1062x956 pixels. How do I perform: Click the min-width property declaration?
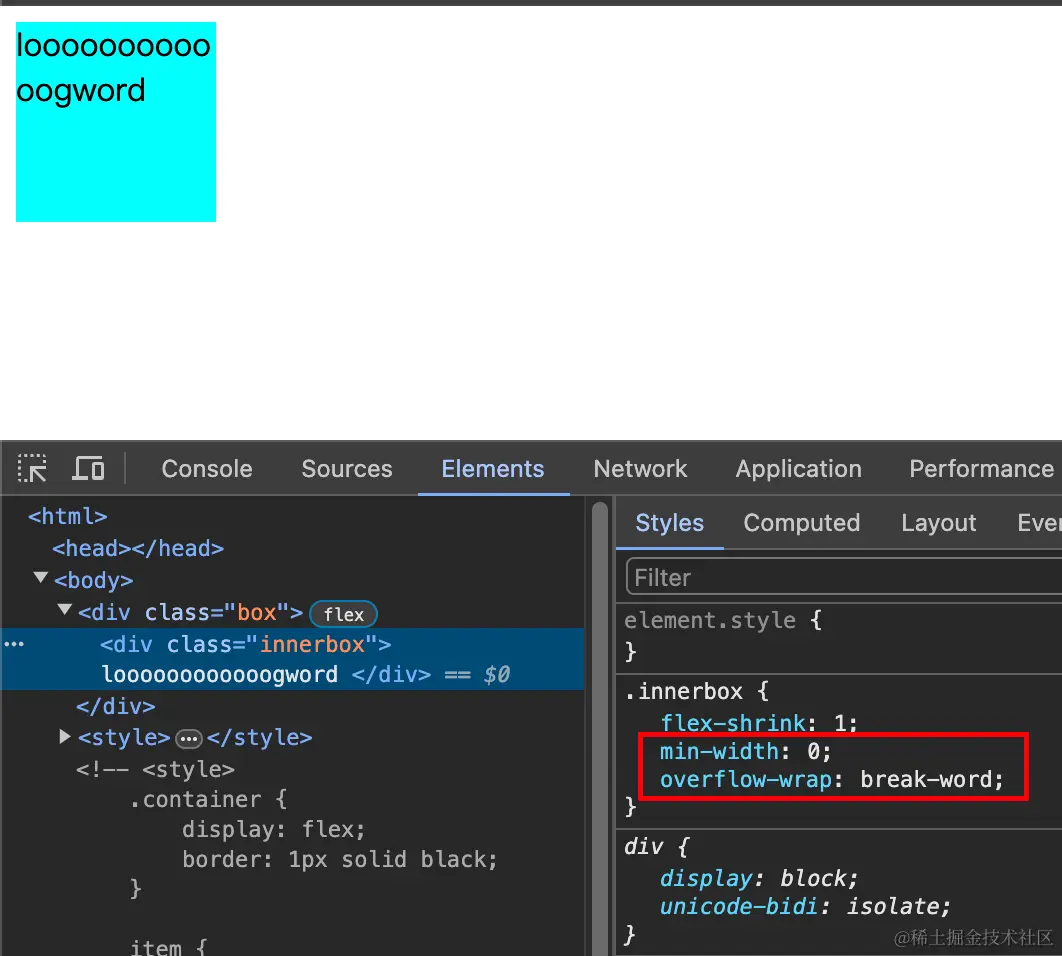745,751
